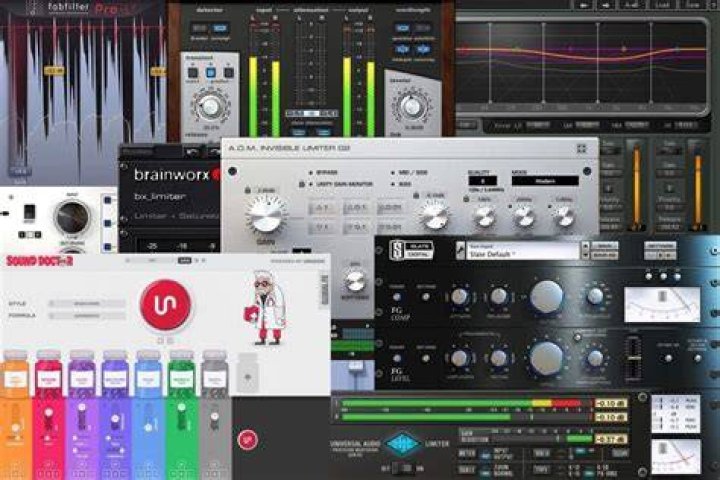Click the FG Comp VU meter
The height and width of the screenshot is (480, 720).
point(662,304)
